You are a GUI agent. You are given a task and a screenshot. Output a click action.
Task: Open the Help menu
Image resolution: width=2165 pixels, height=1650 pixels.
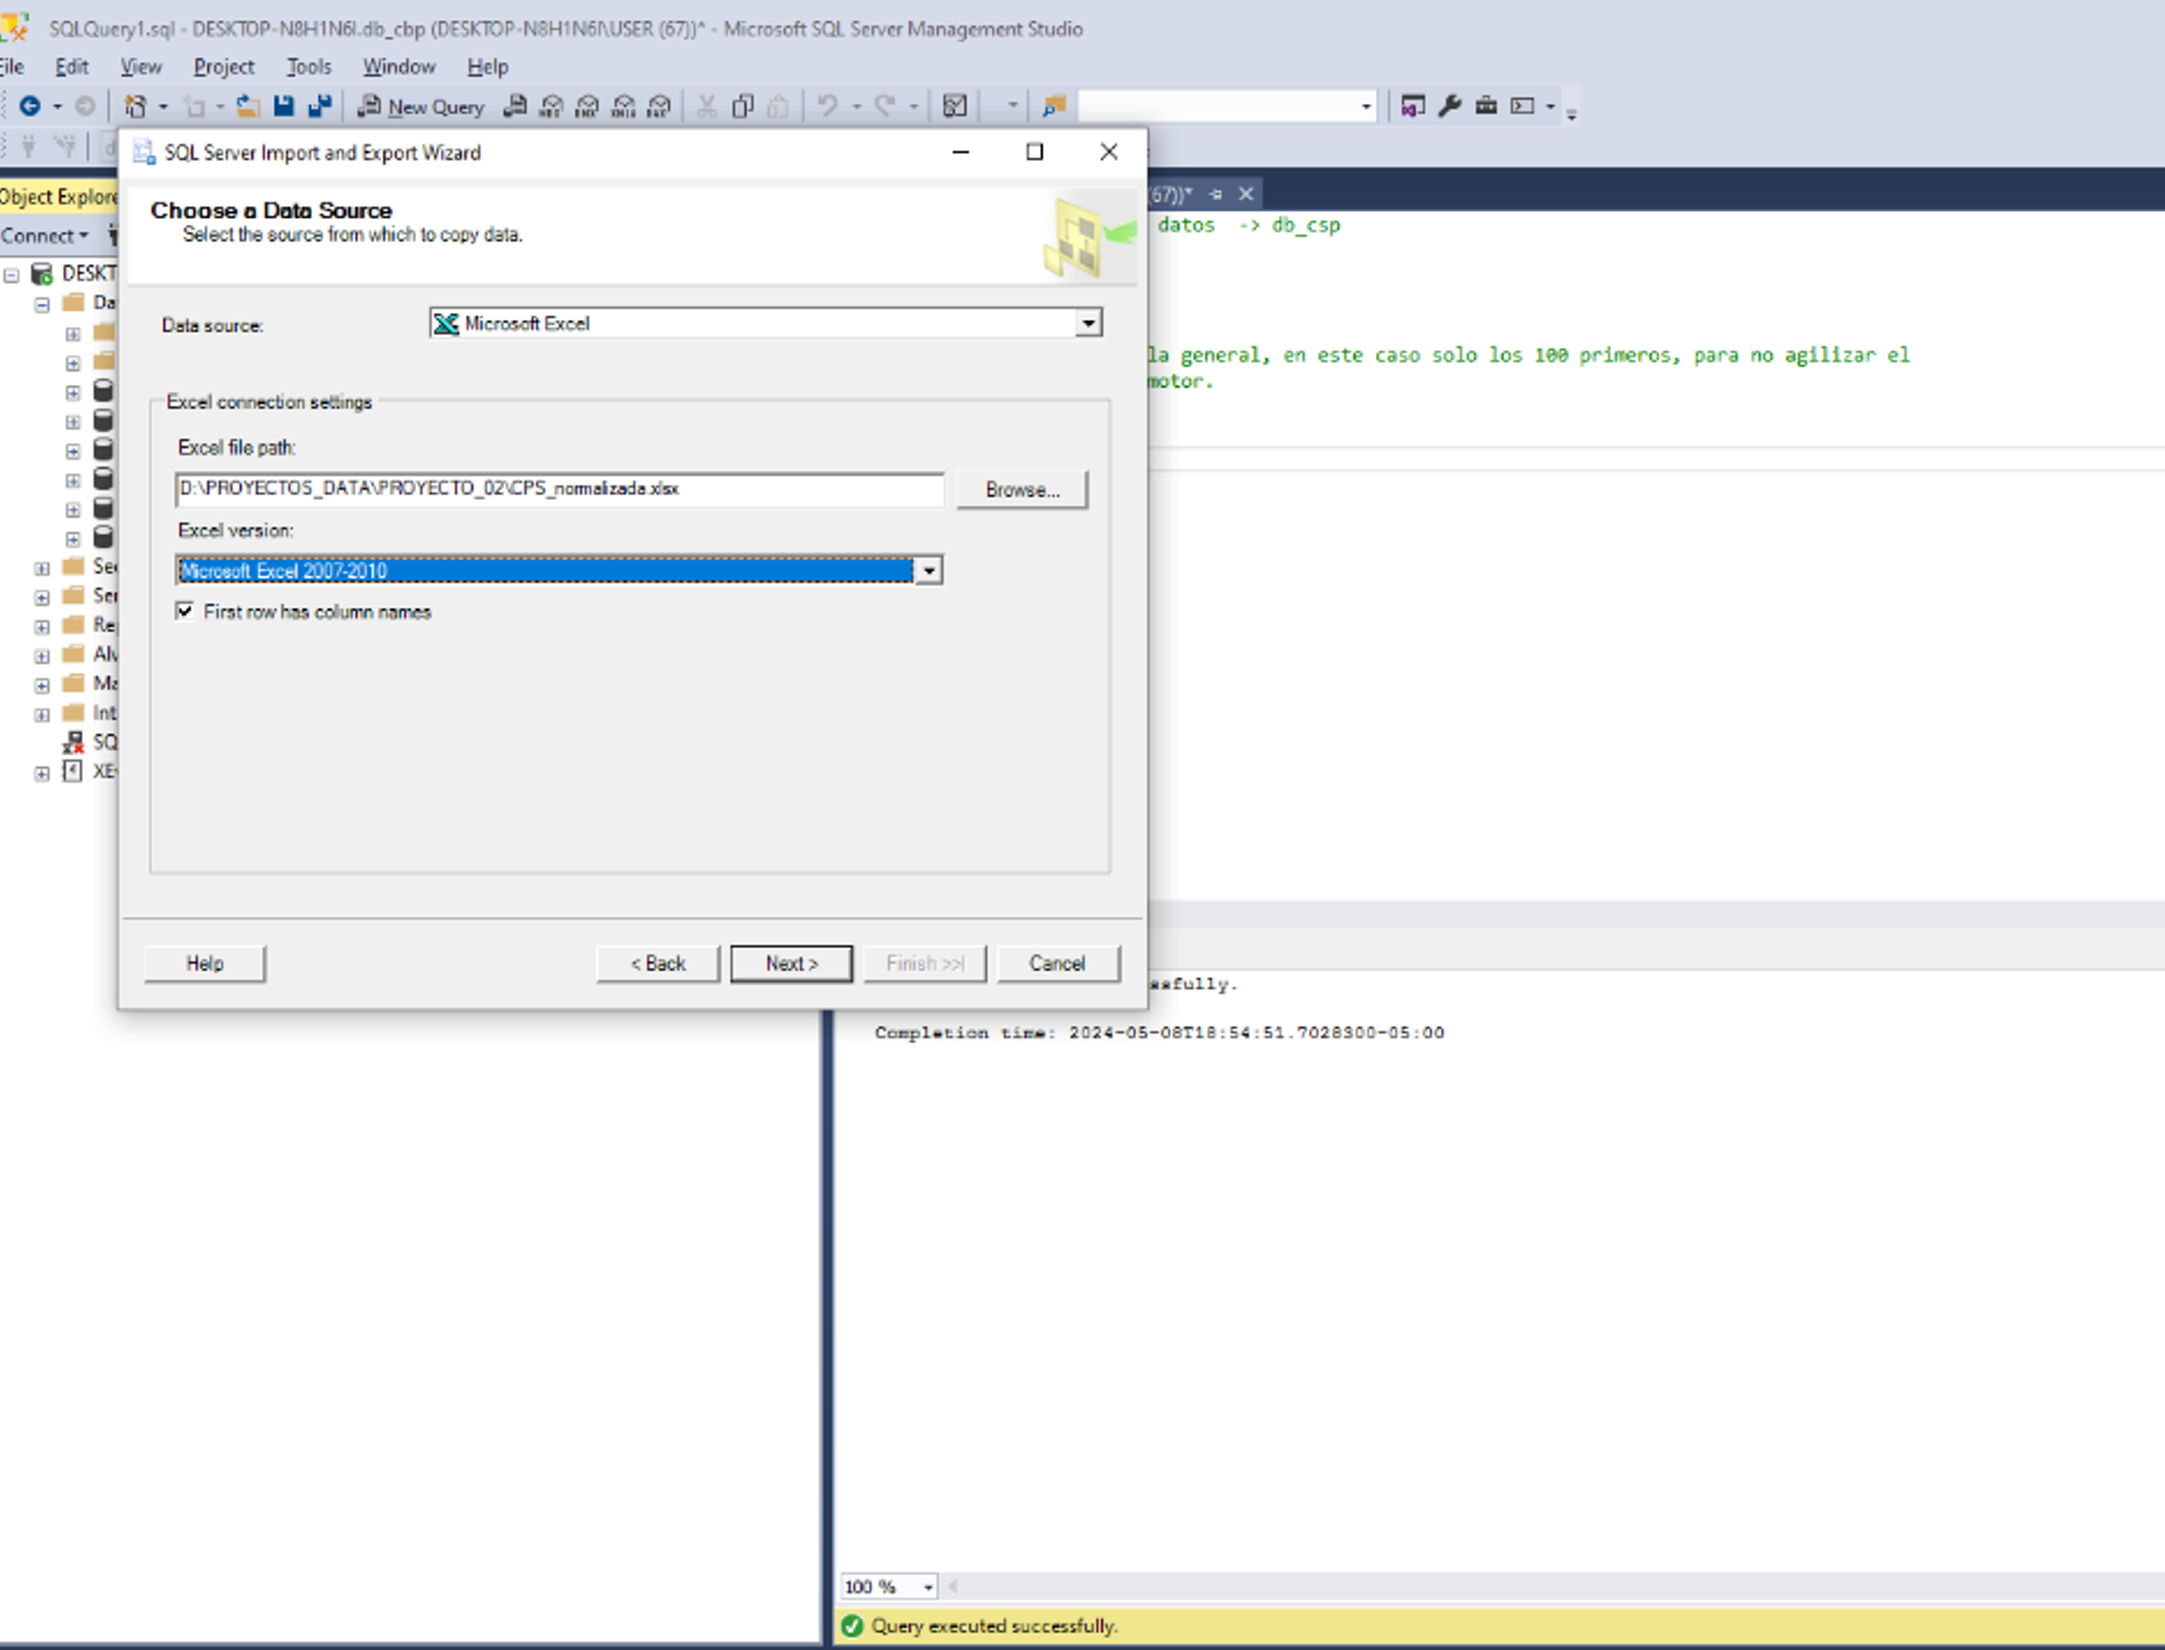tap(488, 67)
